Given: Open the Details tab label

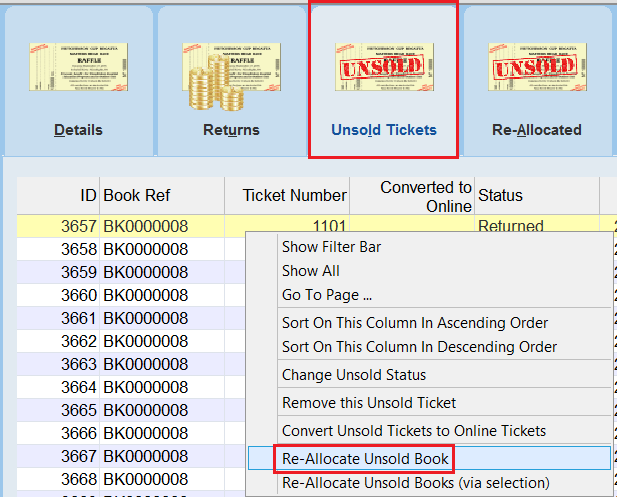Looking at the screenshot, I should click(x=78, y=130).
